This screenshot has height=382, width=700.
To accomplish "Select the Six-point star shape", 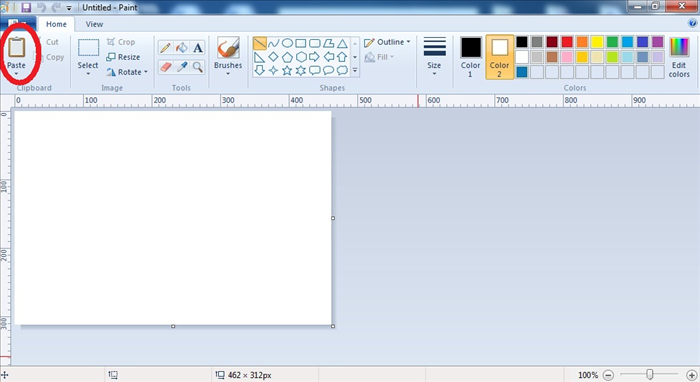I will (x=301, y=71).
